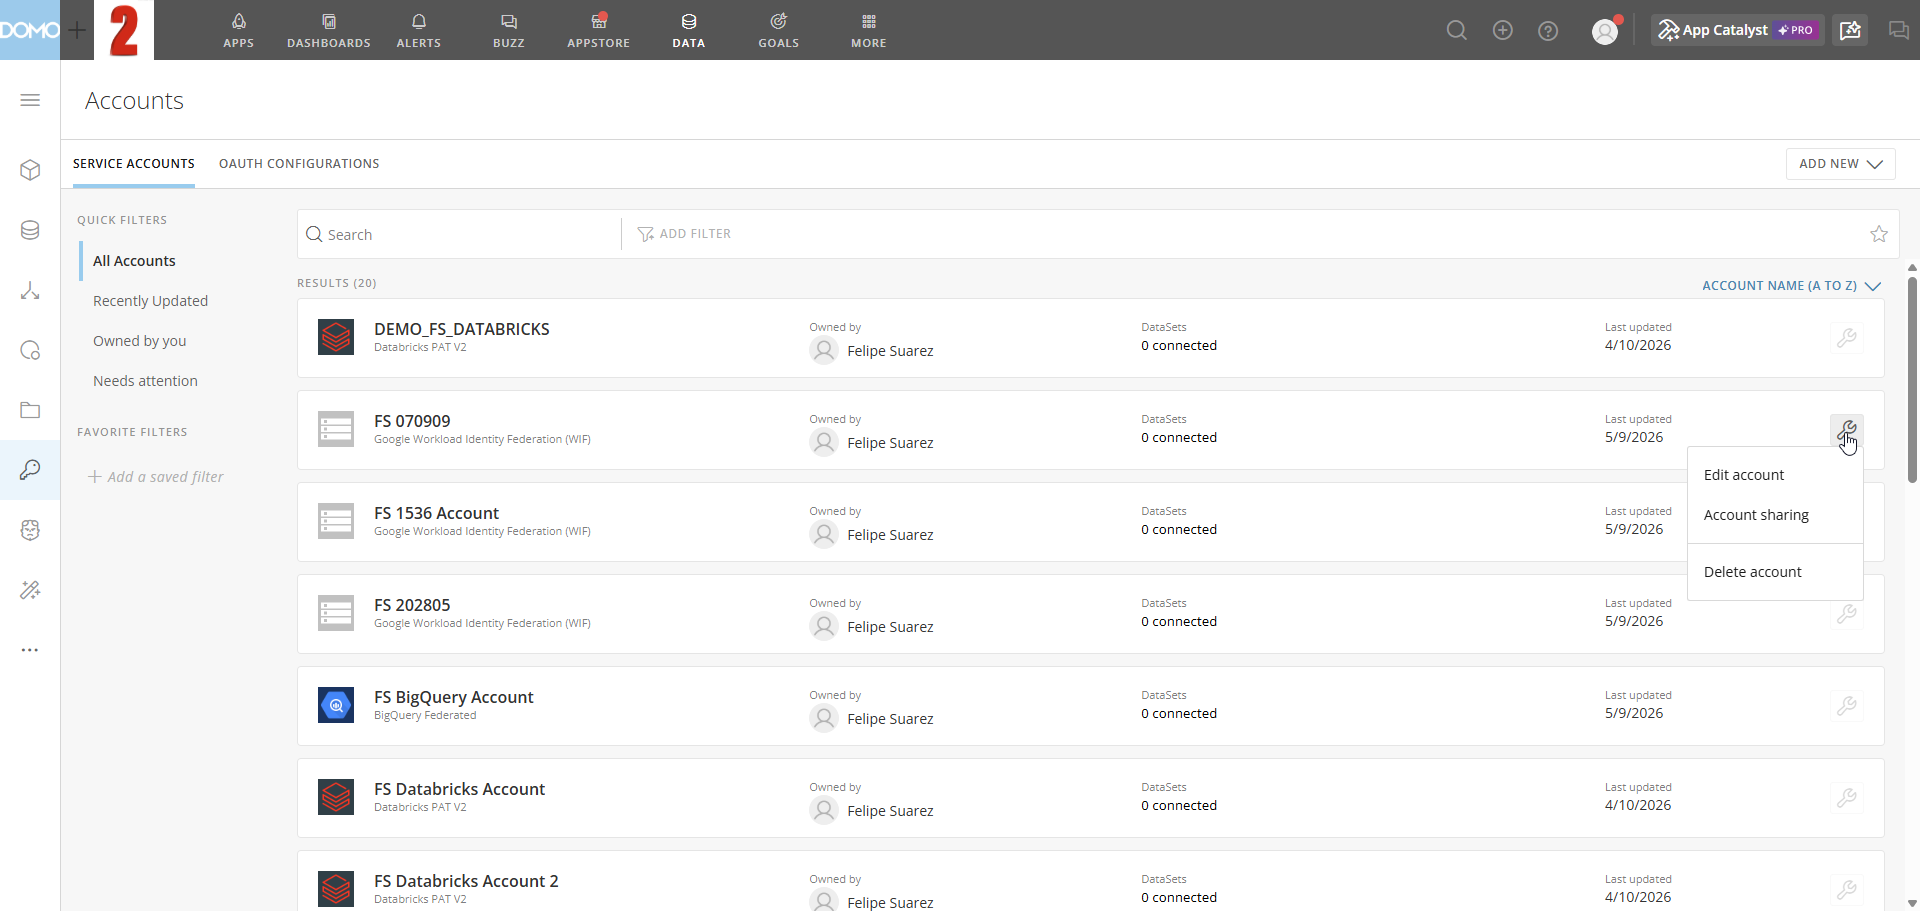Screen dimensions: 1920x911
Task: Click Add a saved filter
Action: 156,477
